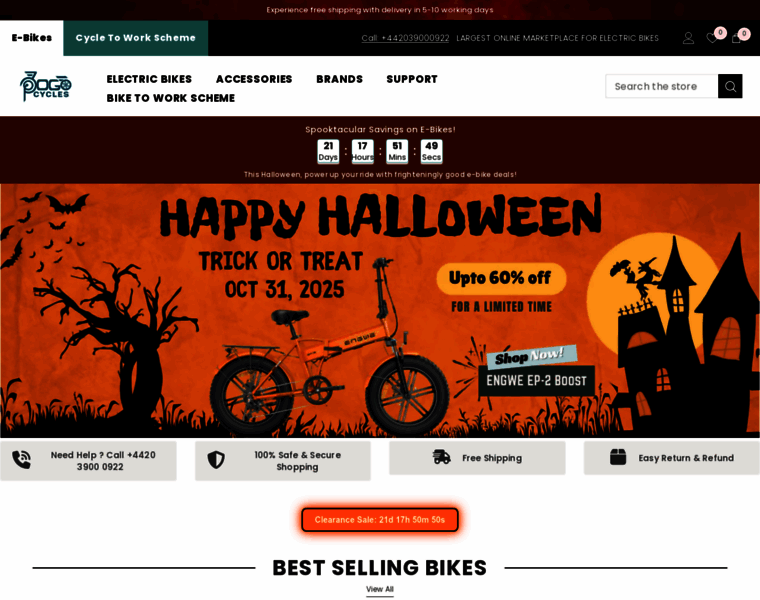The height and width of the screenshot is (600, 760).
Task: Open the Support menu
Action: pos(412,79)
